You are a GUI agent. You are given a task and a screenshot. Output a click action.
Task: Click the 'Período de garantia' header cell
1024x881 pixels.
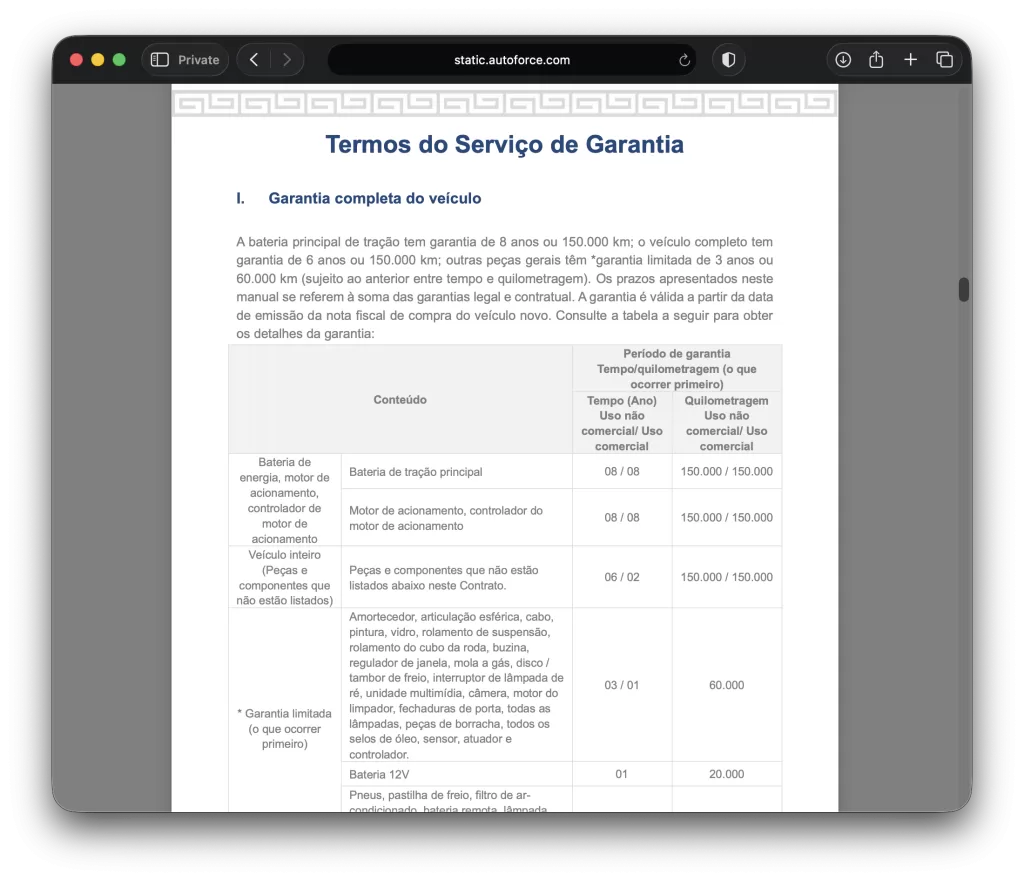tap(677, 369)
